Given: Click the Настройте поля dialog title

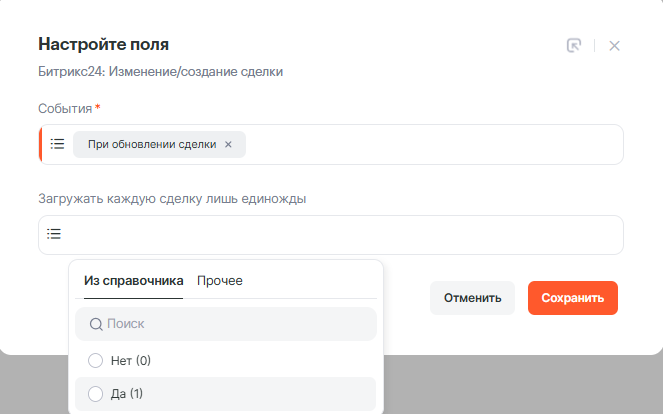Looking at the screenshot, I should tap(103, 44).
